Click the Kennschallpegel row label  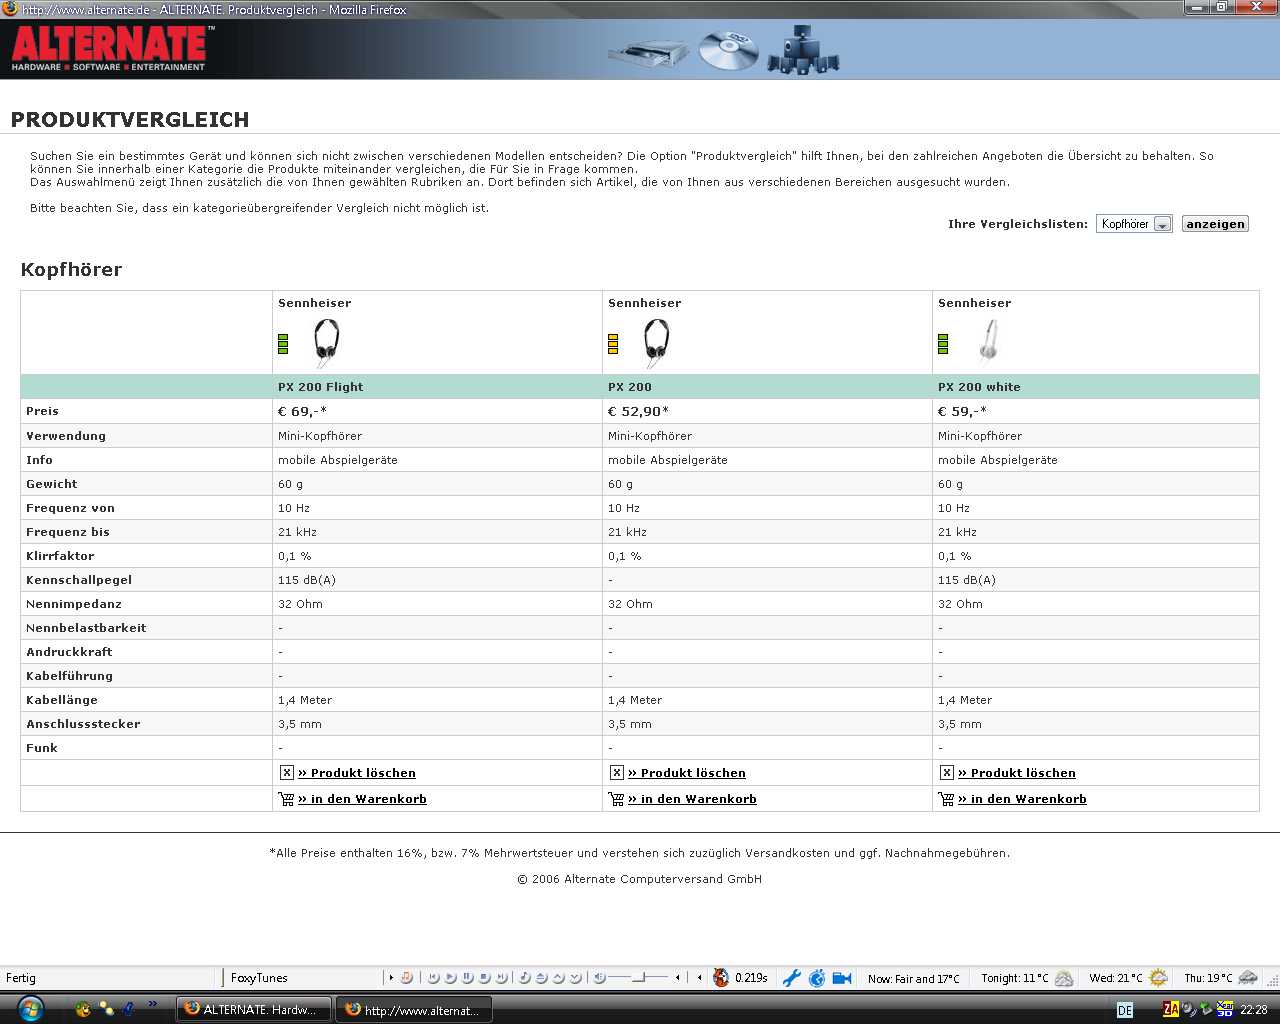[79, 580]
